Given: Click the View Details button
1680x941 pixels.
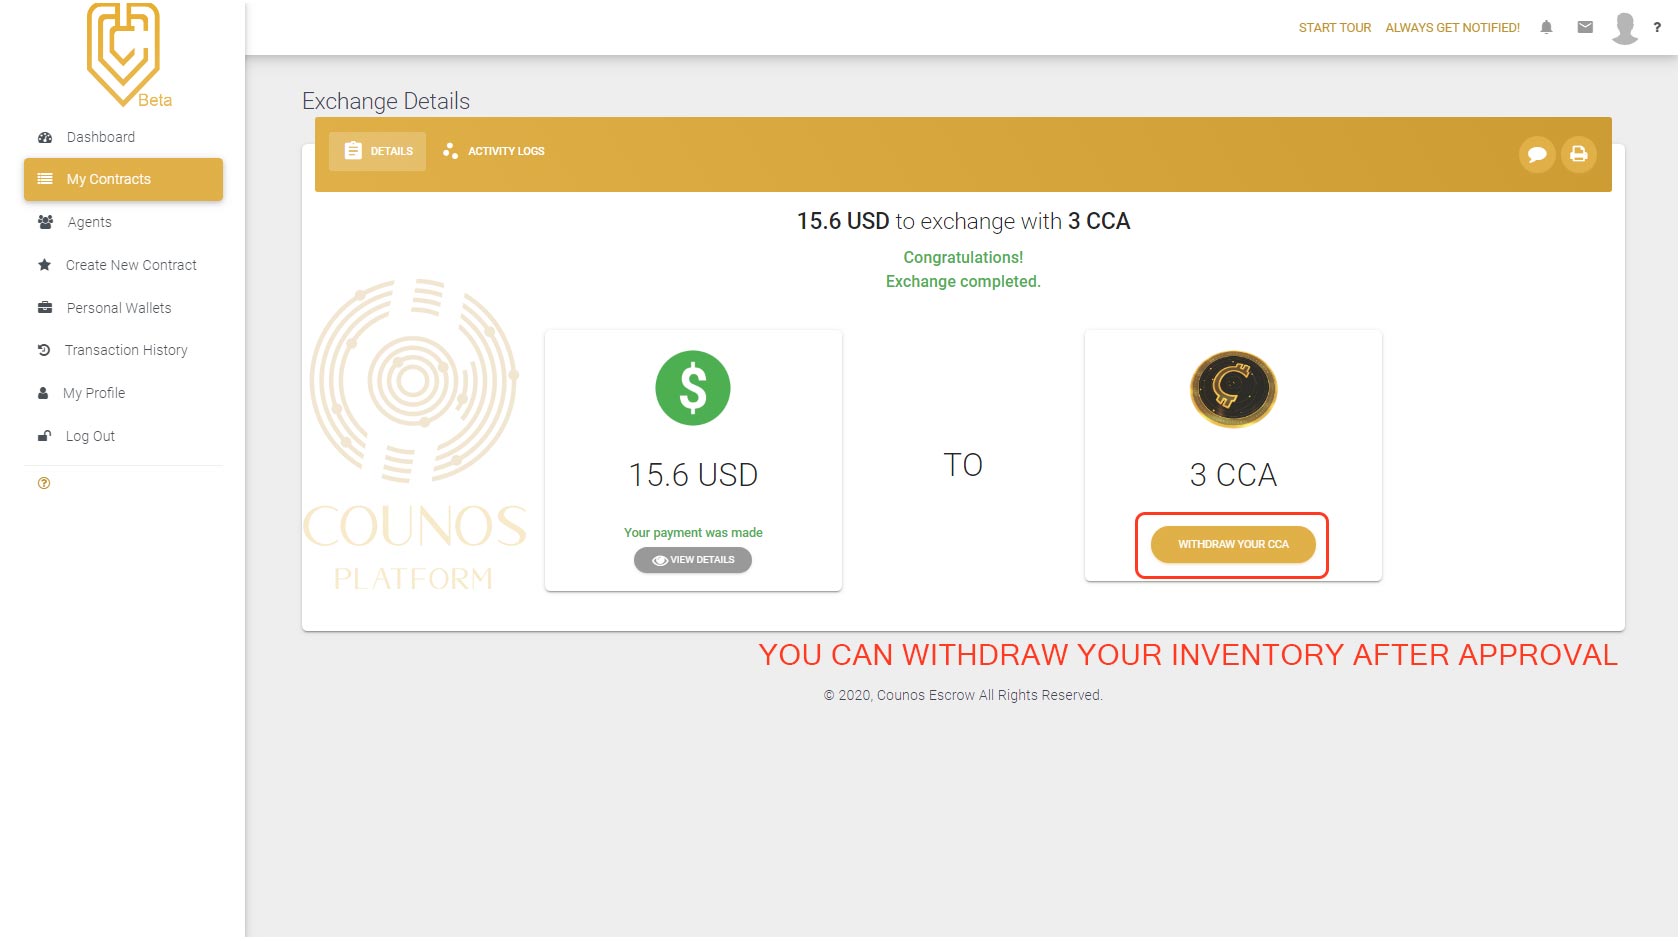Looking at the screenshot, I should click(x=693, y=560).
